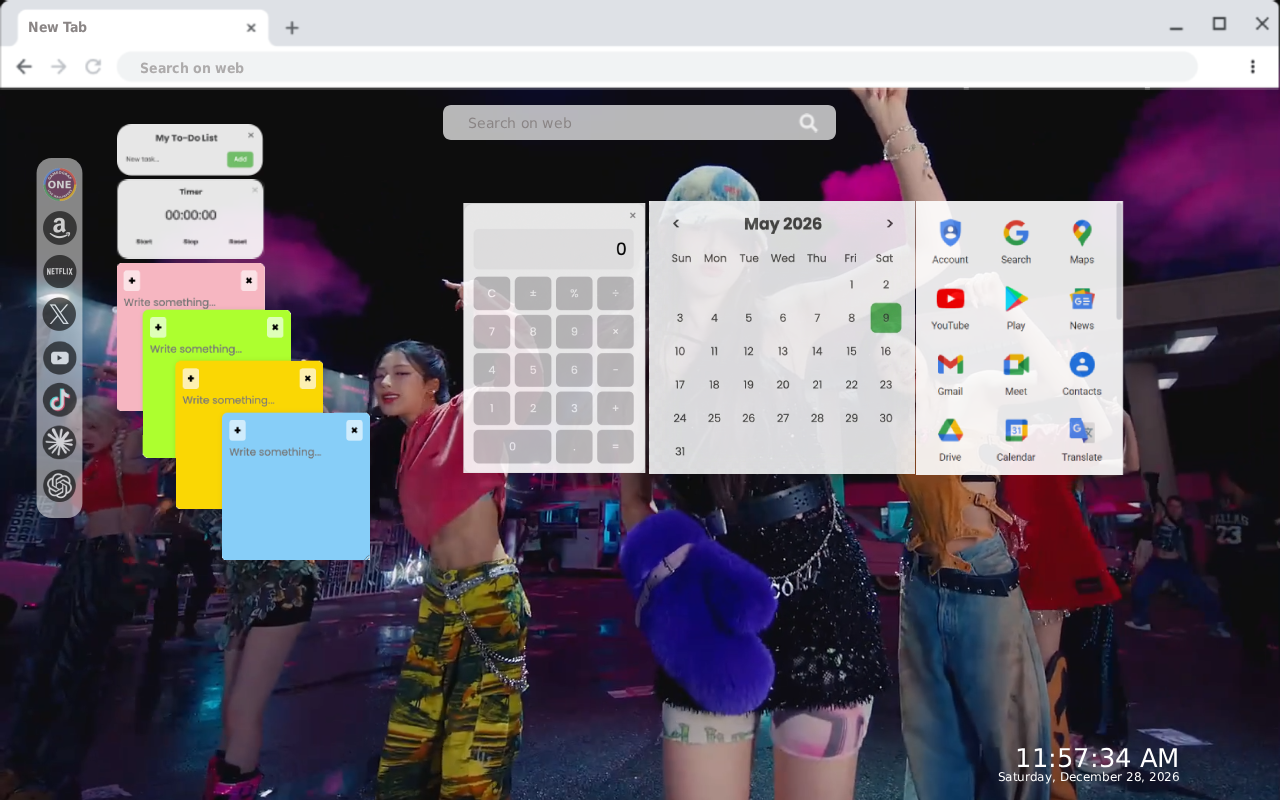Viewport: 1280px width, 800px height.
Task: Add new note from green sticky
Action: (158, 328)
